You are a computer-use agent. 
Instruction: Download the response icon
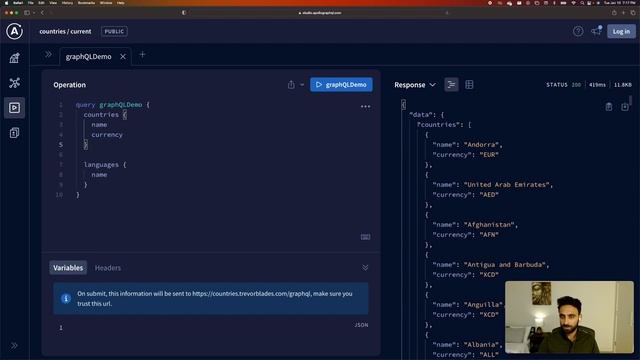pyautogui.click(x=624, y=107)
